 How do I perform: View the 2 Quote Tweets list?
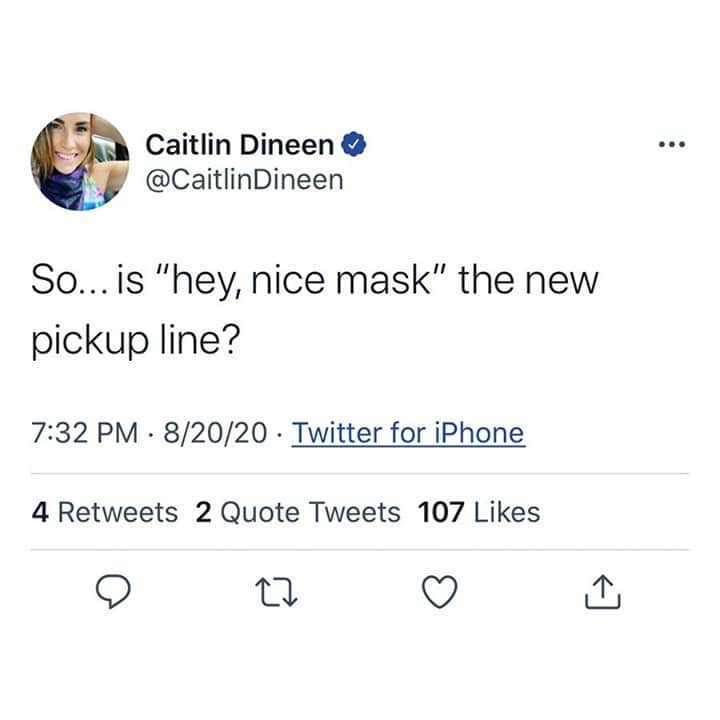(298, 512)
